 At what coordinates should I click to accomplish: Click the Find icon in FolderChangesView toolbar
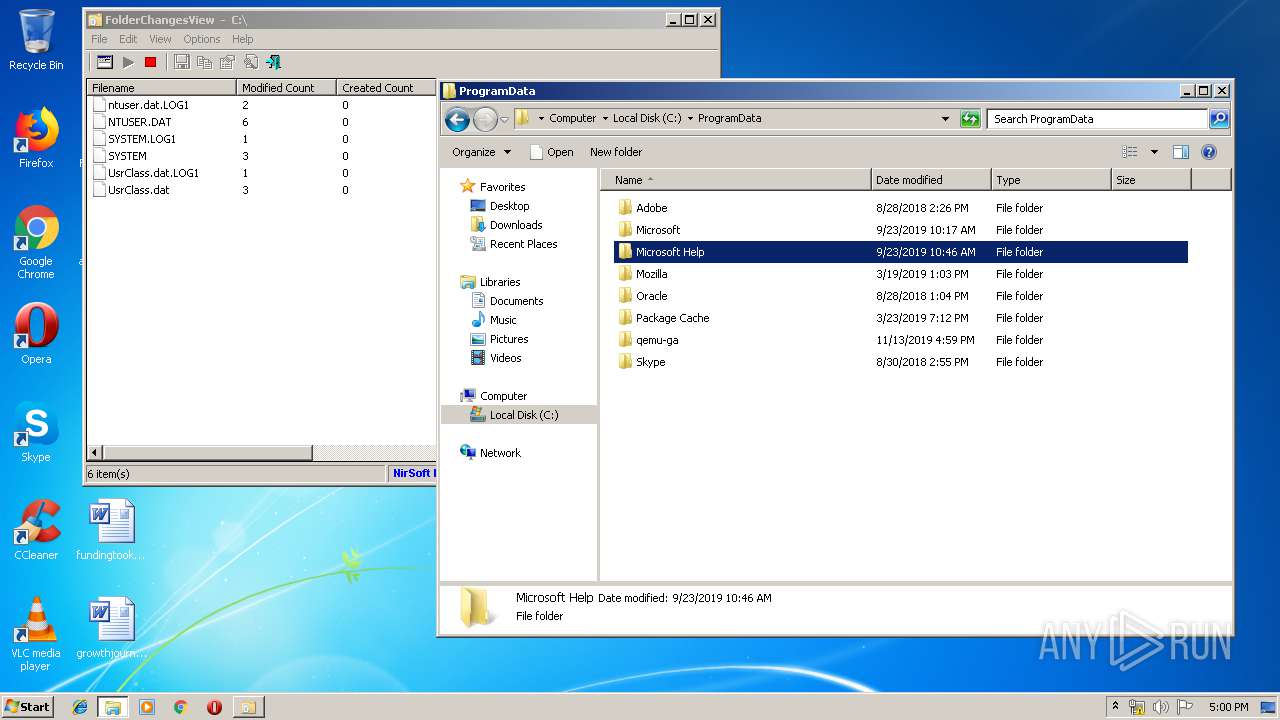tap(250, 62)
